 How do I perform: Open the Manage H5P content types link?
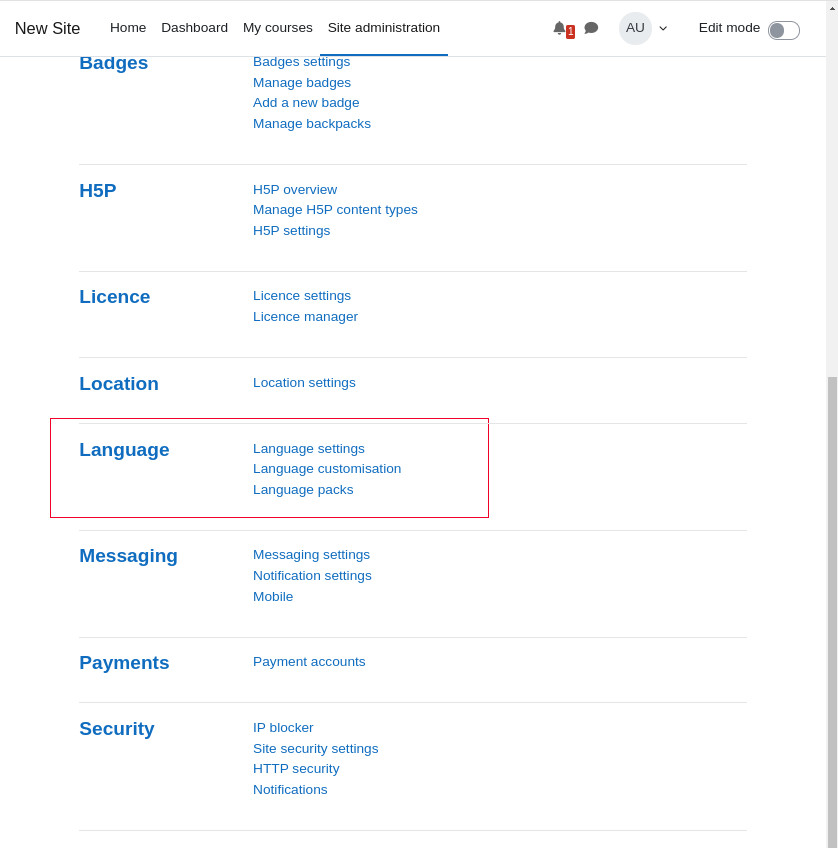[x=335, y=210]
